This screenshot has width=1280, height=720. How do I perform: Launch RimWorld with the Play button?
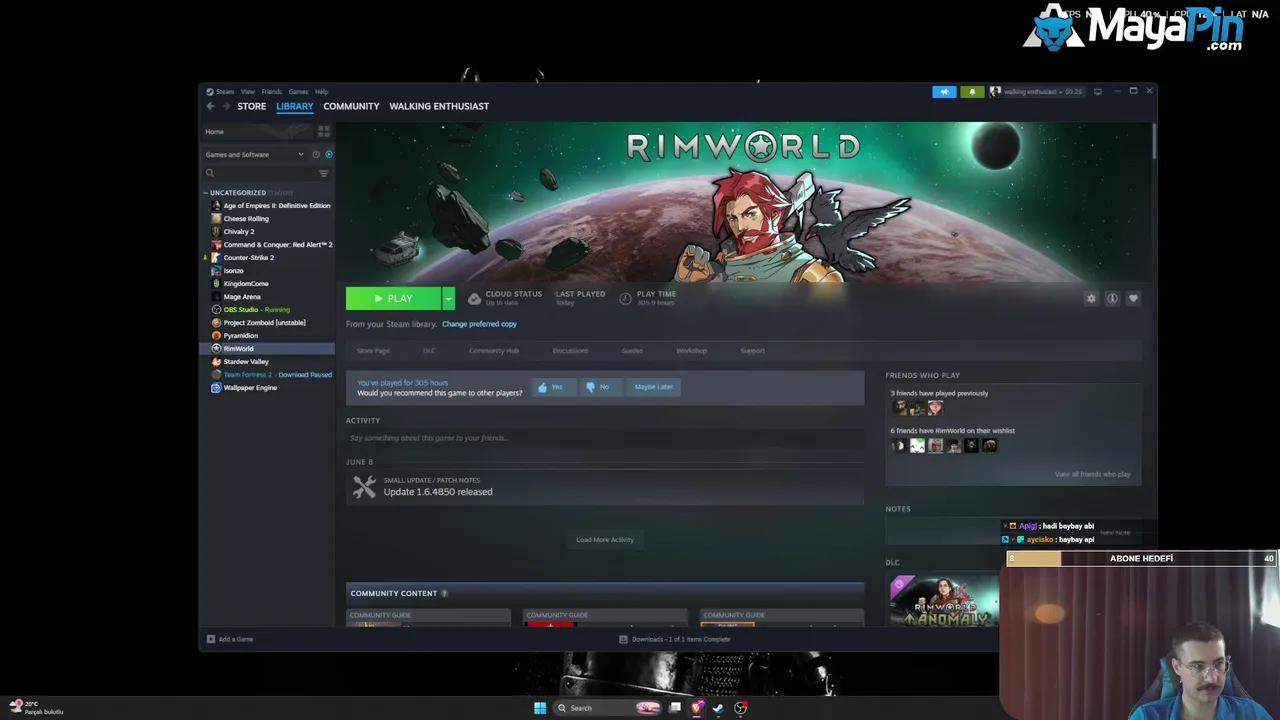point(393,298)
